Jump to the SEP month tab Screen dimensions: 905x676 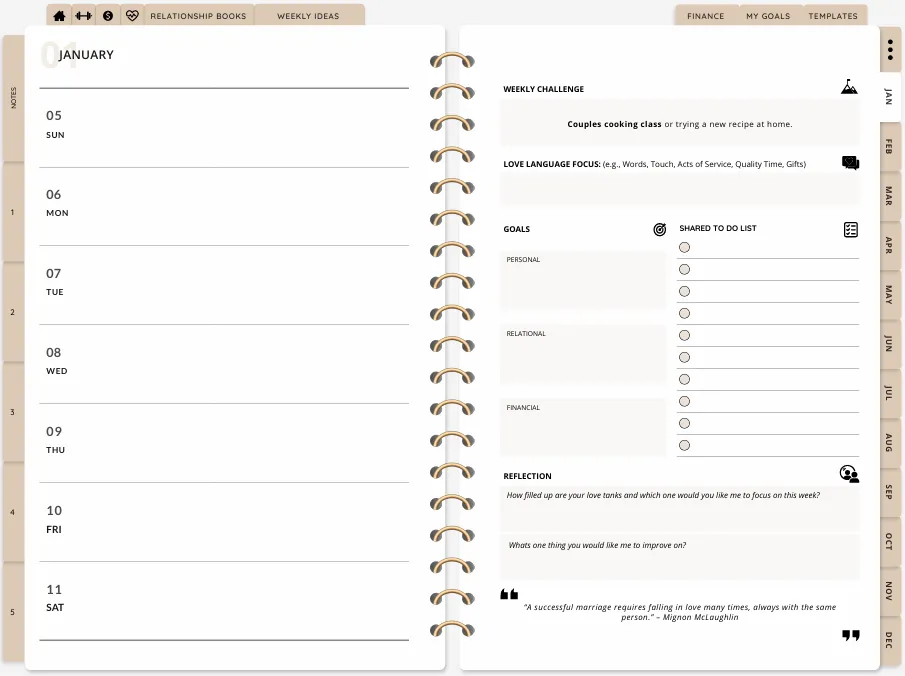[x=889, y=492]
